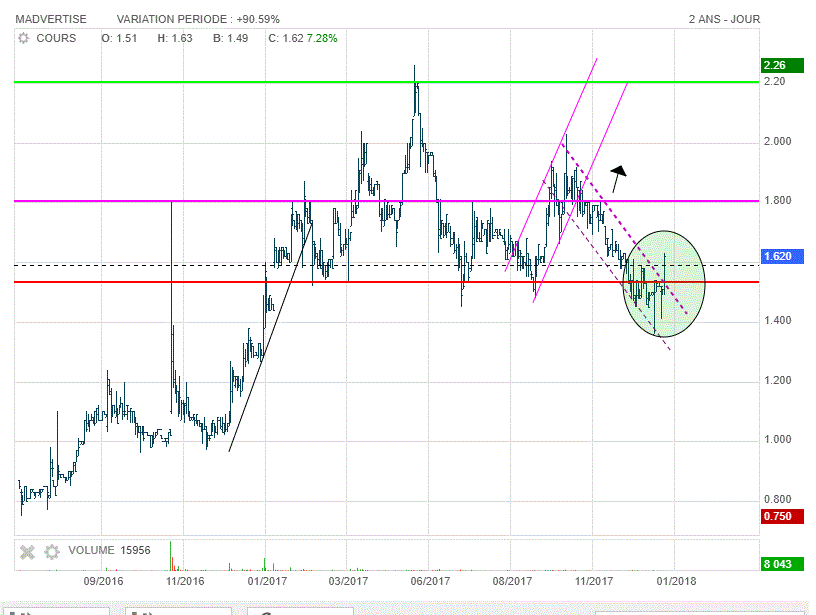Image resolution: width=816 pixels, height=615 pixels.
Task: Click the 08/2017 date axis label
Action: click(x=513, y=581)
